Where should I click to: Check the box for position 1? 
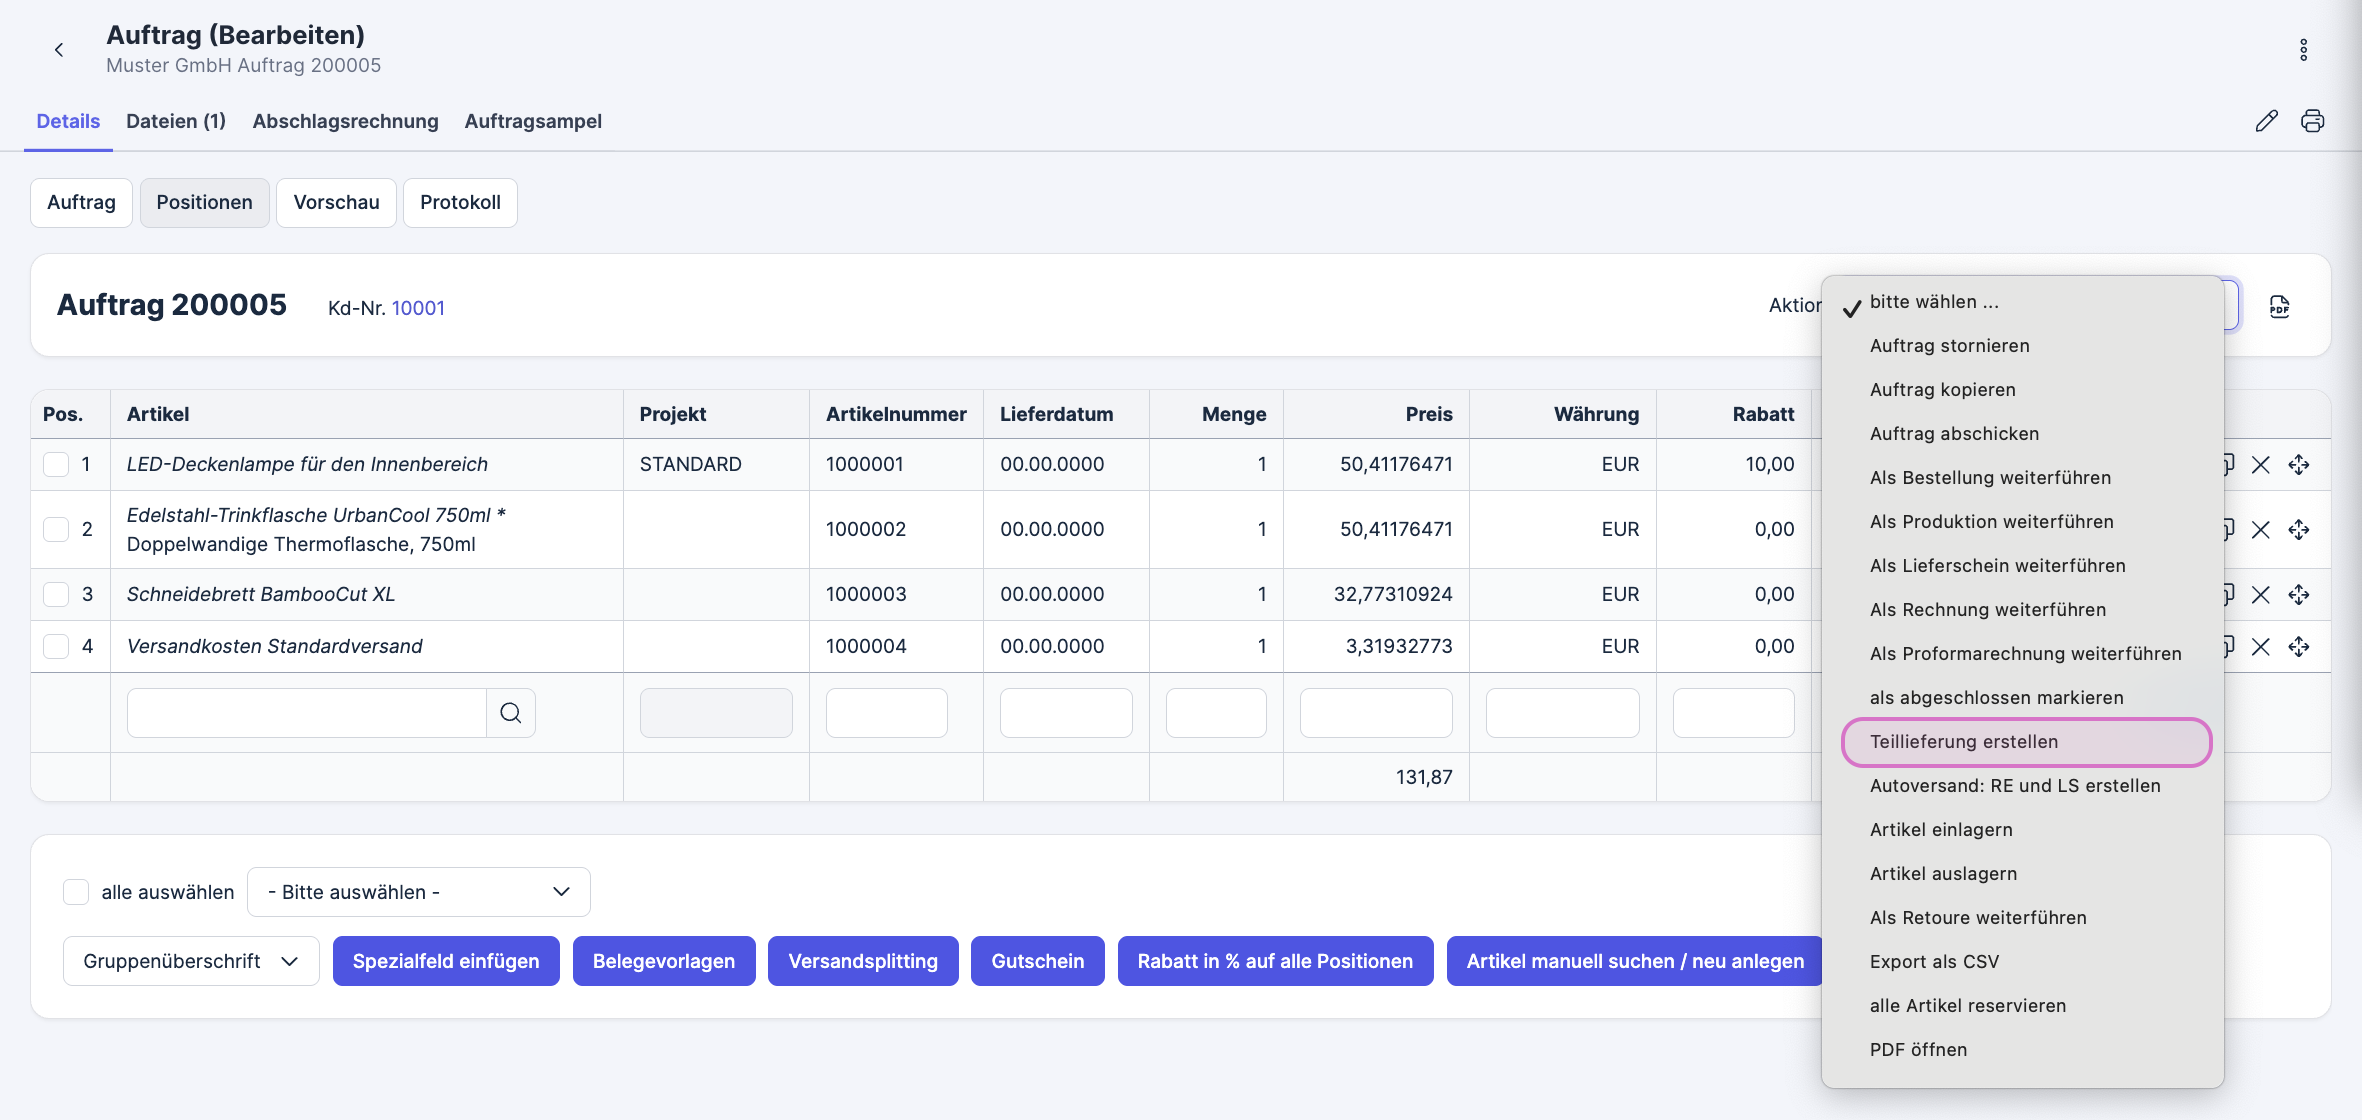(56, 465)
